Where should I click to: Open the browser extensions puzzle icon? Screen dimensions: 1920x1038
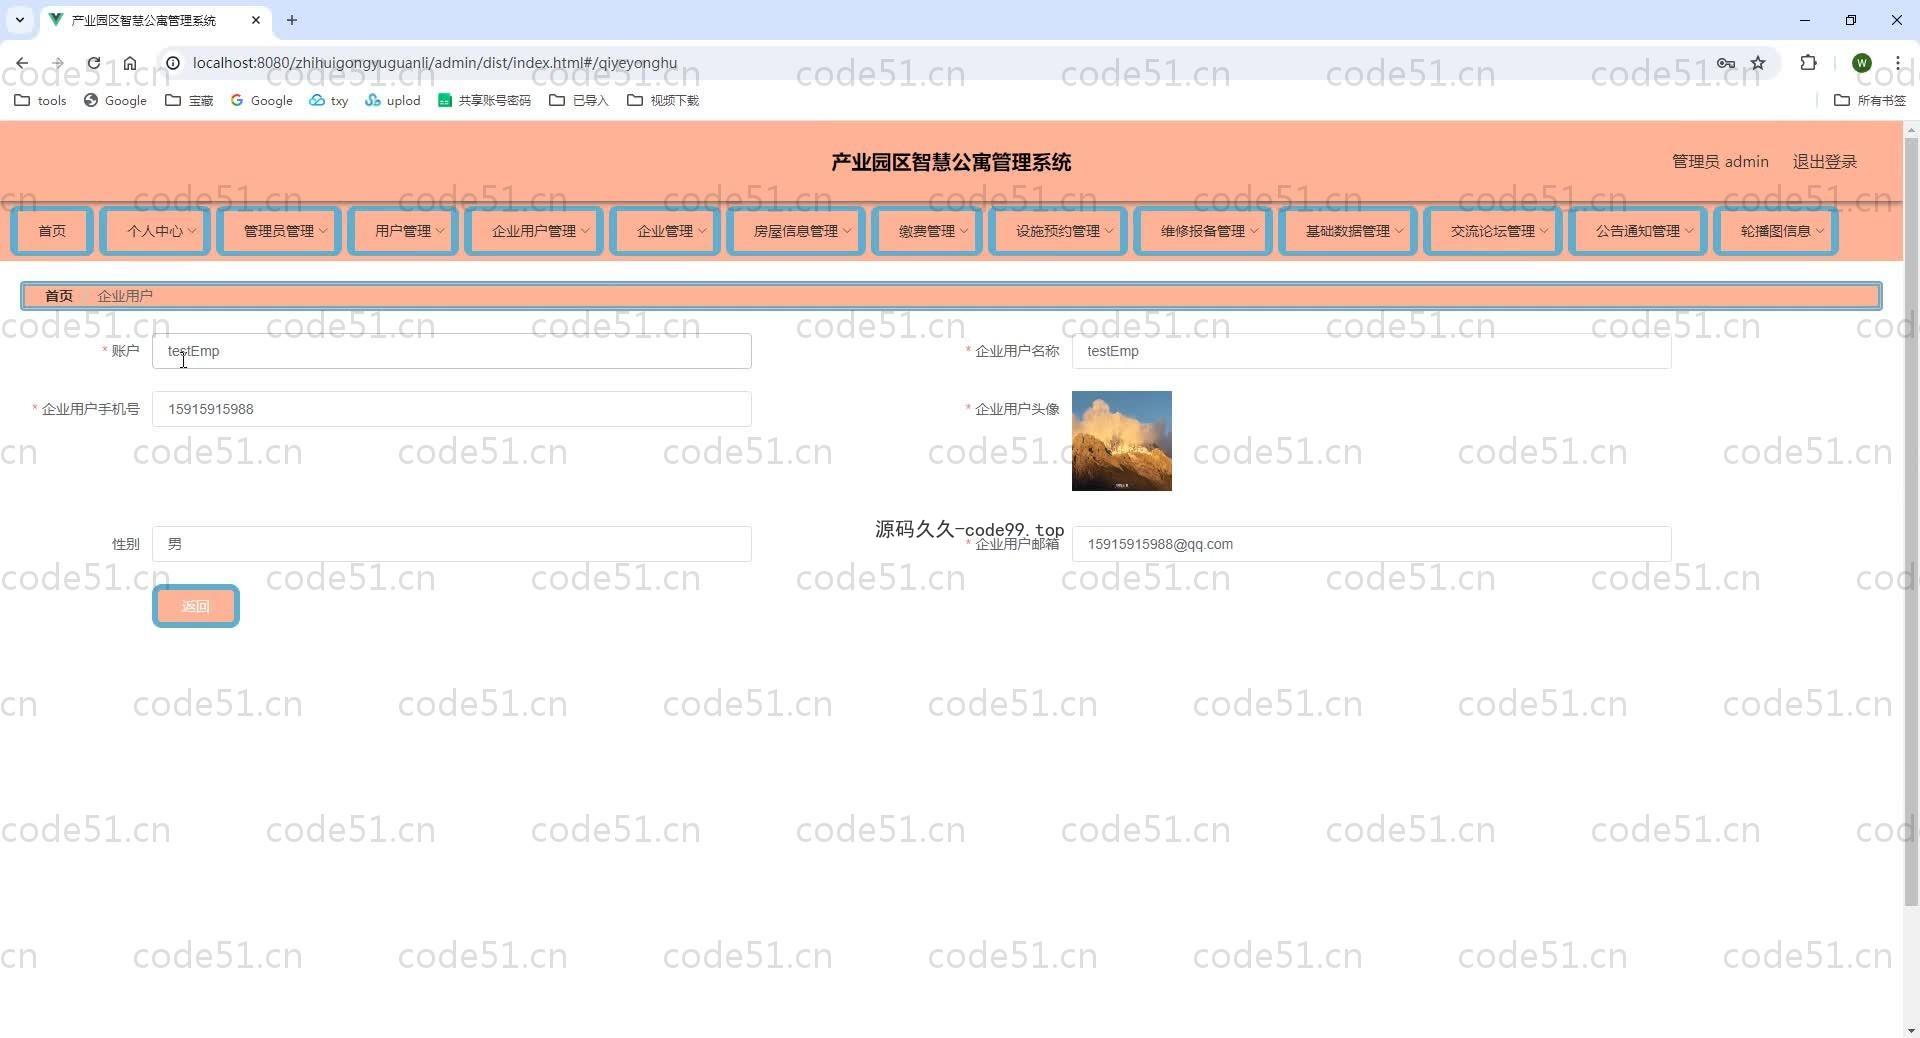[1808, 63]
